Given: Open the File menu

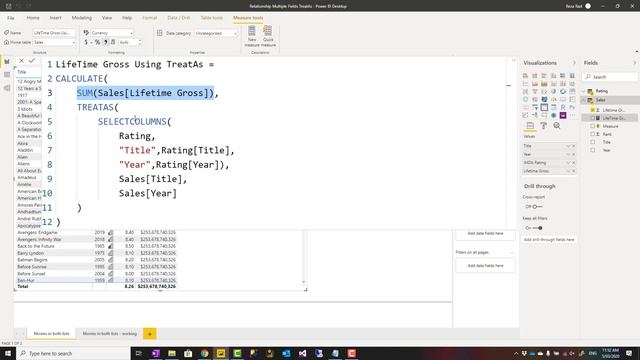Looking at the screenshot, I should click(11, 18).
